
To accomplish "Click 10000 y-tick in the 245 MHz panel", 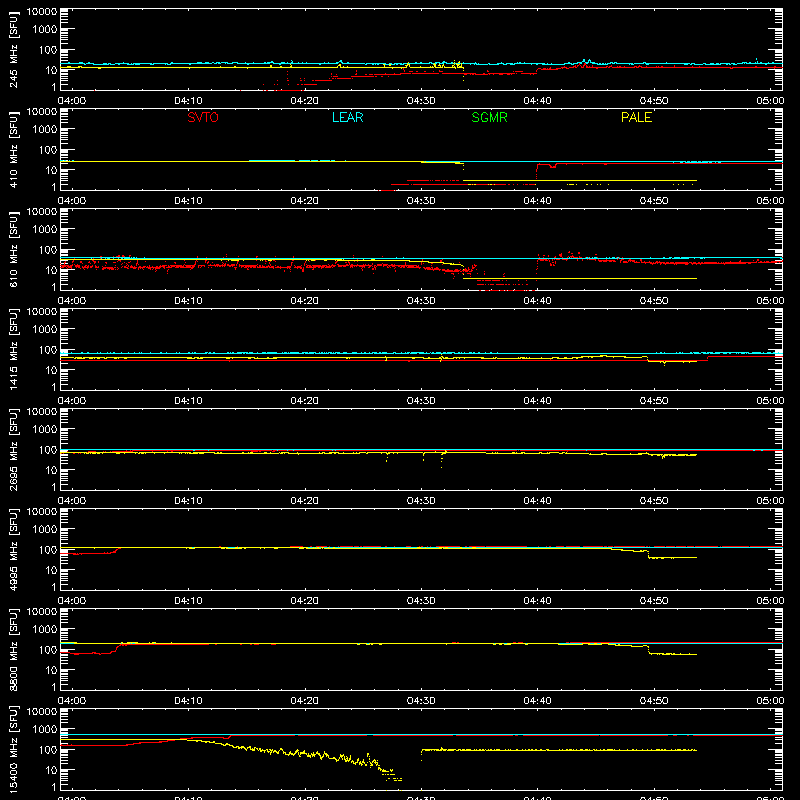I will pos(42,12).
